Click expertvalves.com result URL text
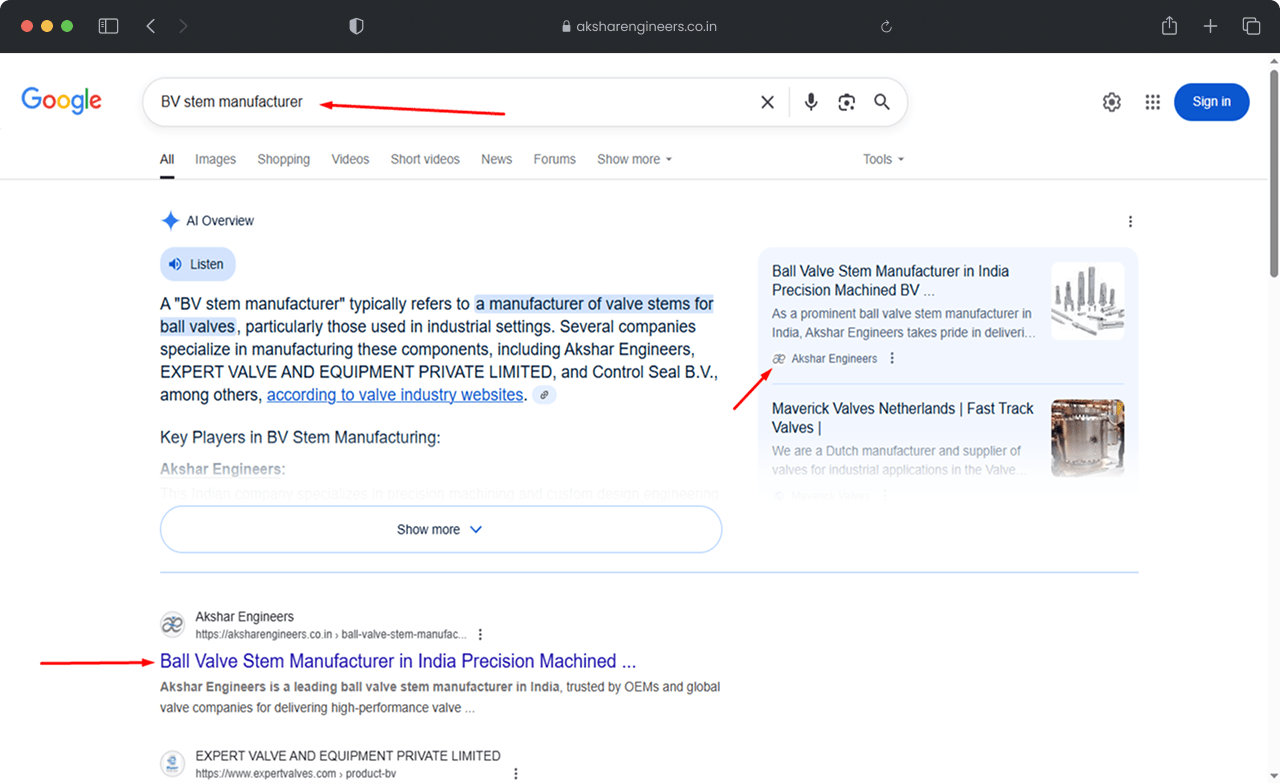Image resolution: width=1280 pixels, height=784 pixels. (x=296, y=773)
